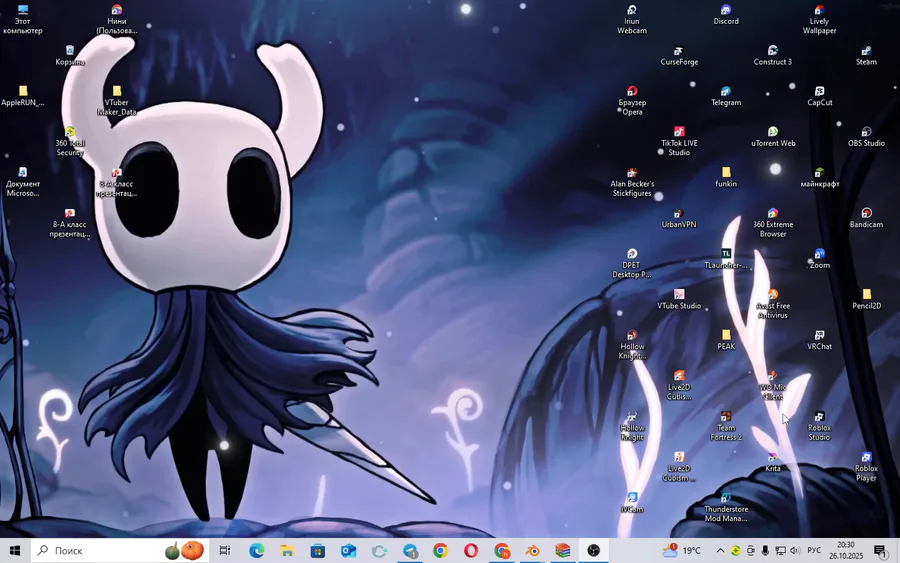Open the Windows Start menu

15,551
